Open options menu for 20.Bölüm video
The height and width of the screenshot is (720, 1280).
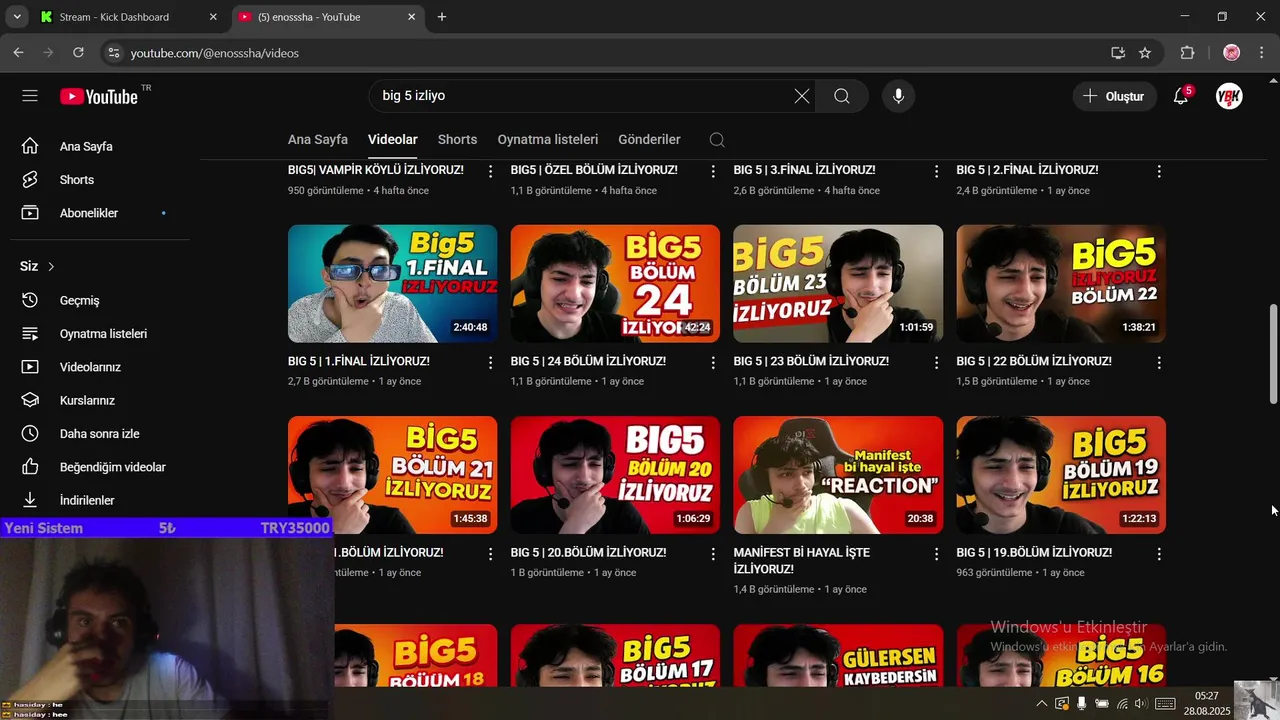tap(713, 553)
